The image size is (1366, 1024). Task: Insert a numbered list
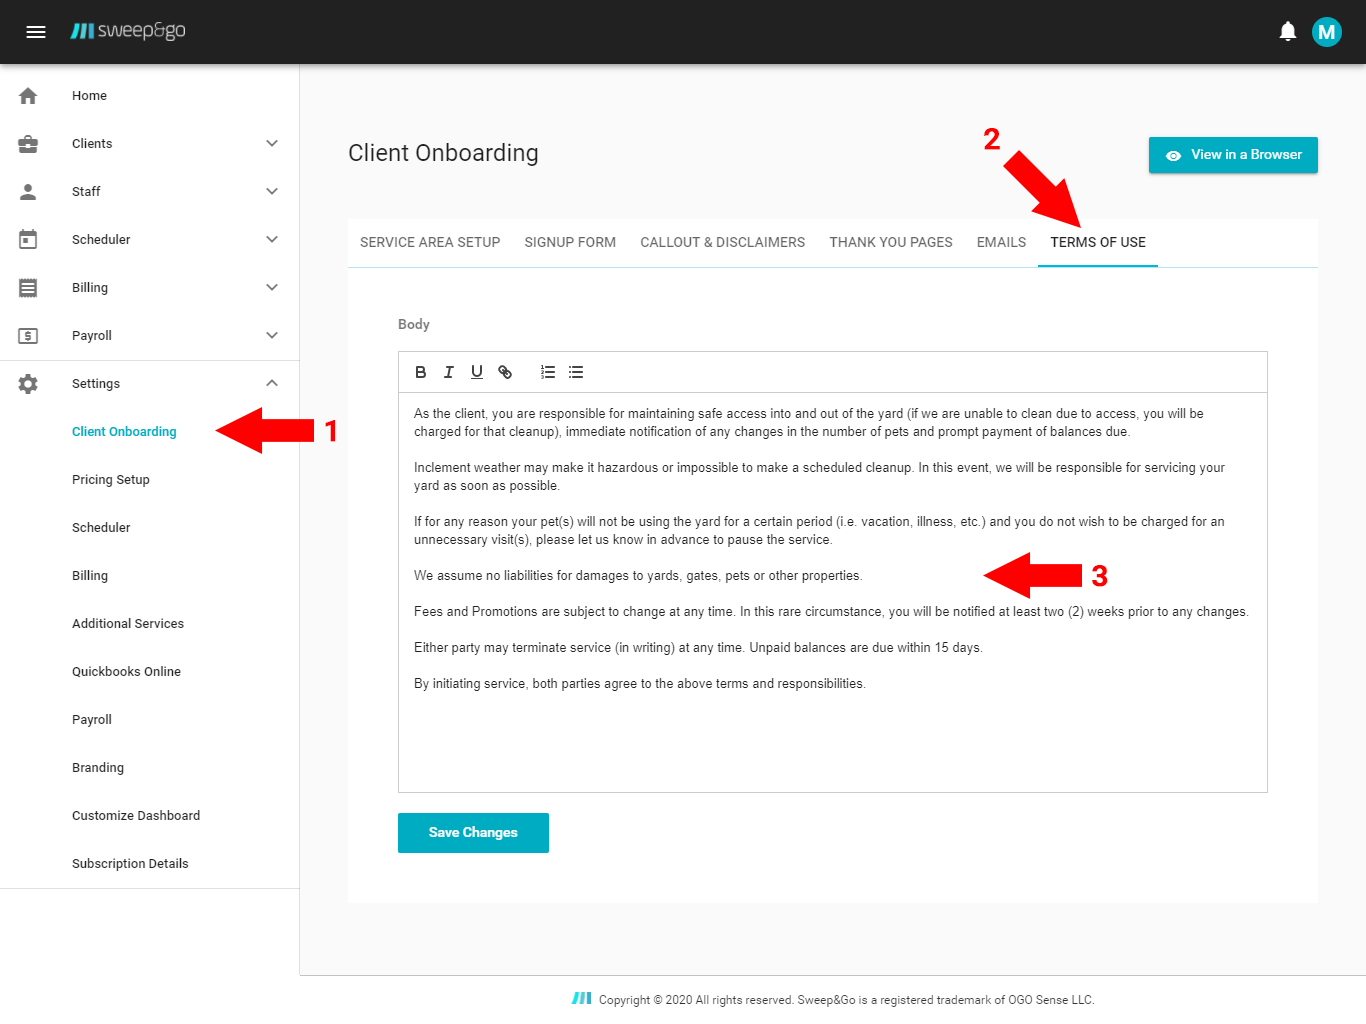[x=548, y=372]
